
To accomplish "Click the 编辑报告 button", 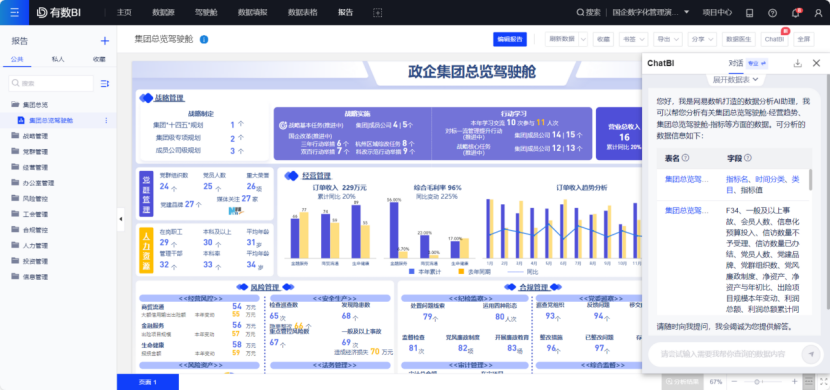I will (x=510, y=39).
